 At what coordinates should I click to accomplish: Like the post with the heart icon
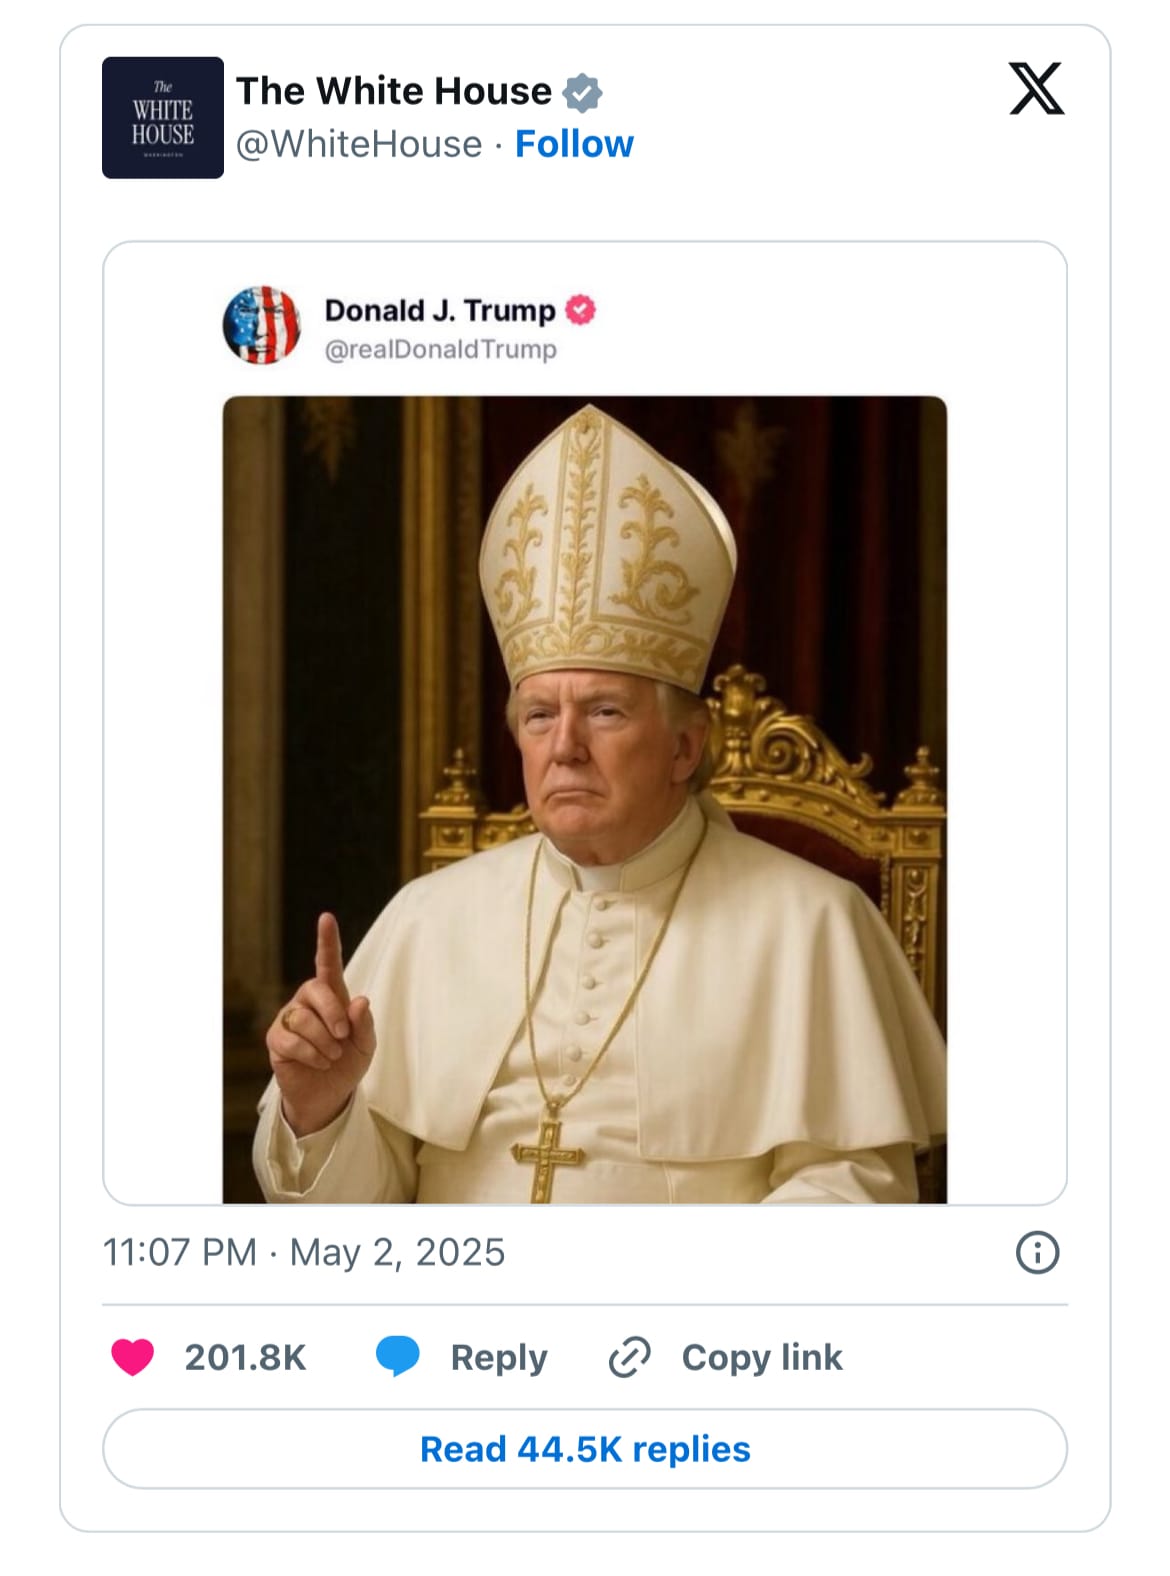point(133,1357)
